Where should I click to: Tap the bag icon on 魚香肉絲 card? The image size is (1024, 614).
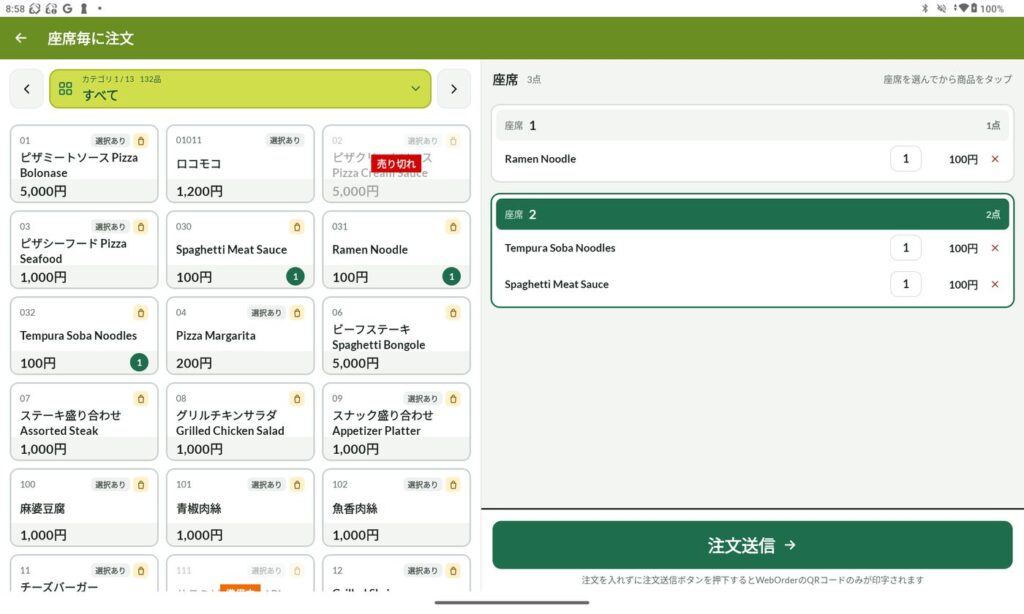(453, 485)
